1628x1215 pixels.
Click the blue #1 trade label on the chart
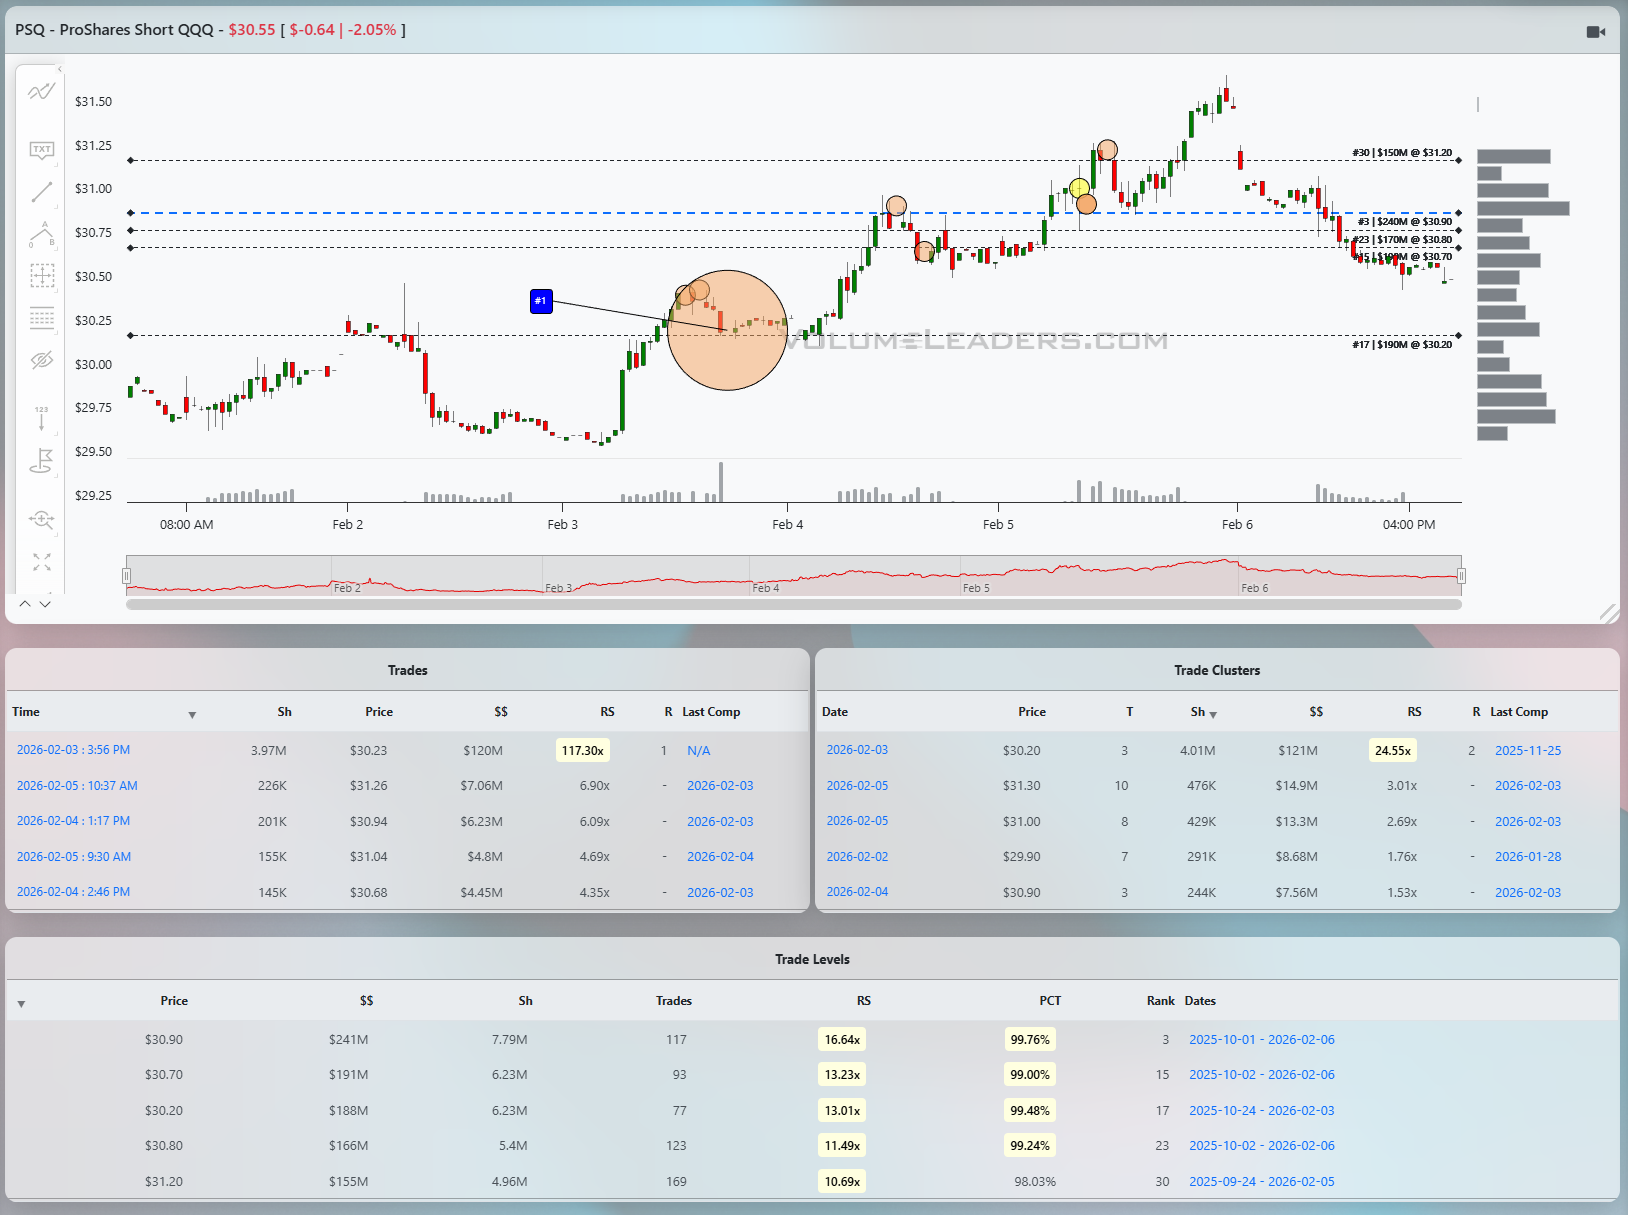point(541,300)
